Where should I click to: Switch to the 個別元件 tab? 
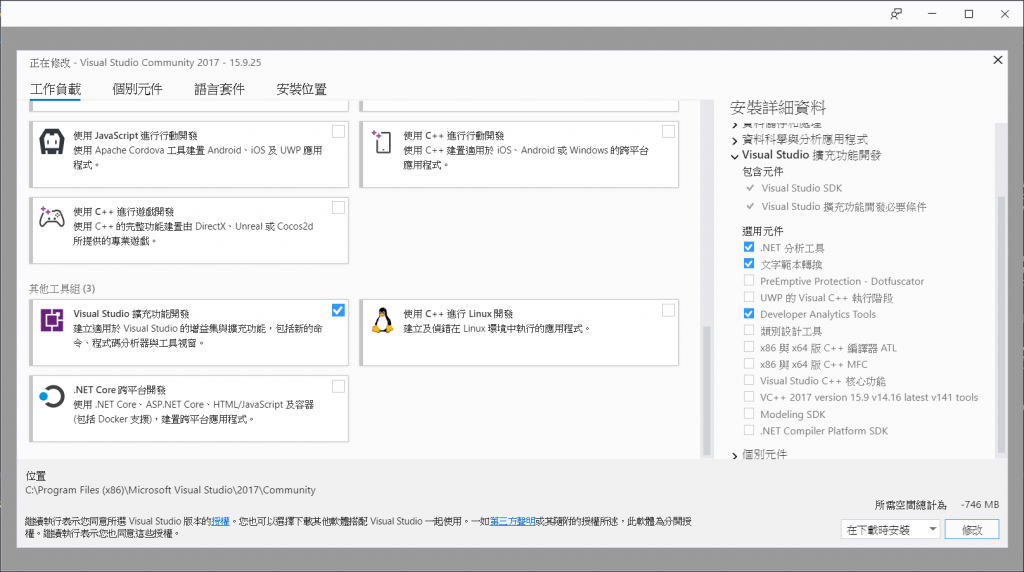pos(137,89)
